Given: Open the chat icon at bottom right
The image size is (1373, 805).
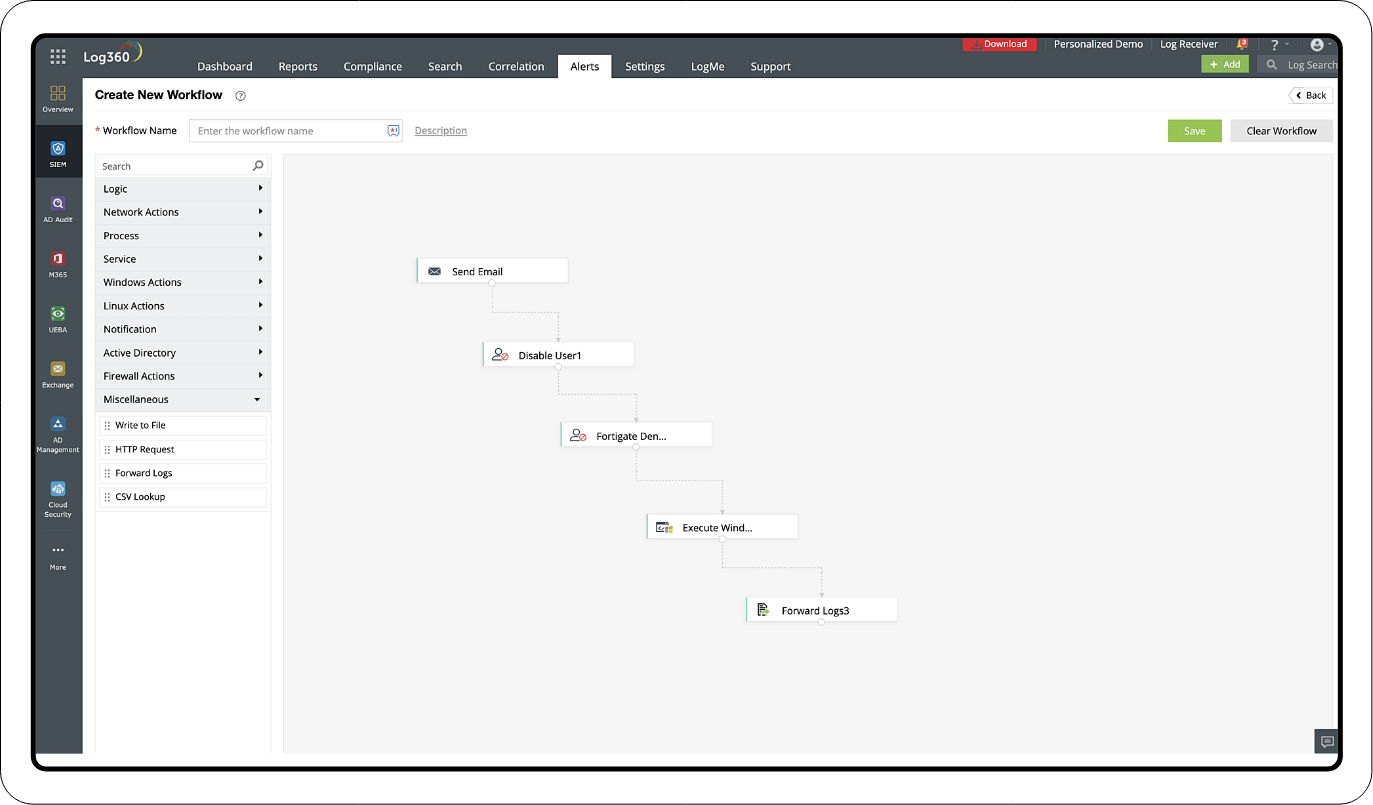Looking at the screenshot, I should (x=1327, y=741).
